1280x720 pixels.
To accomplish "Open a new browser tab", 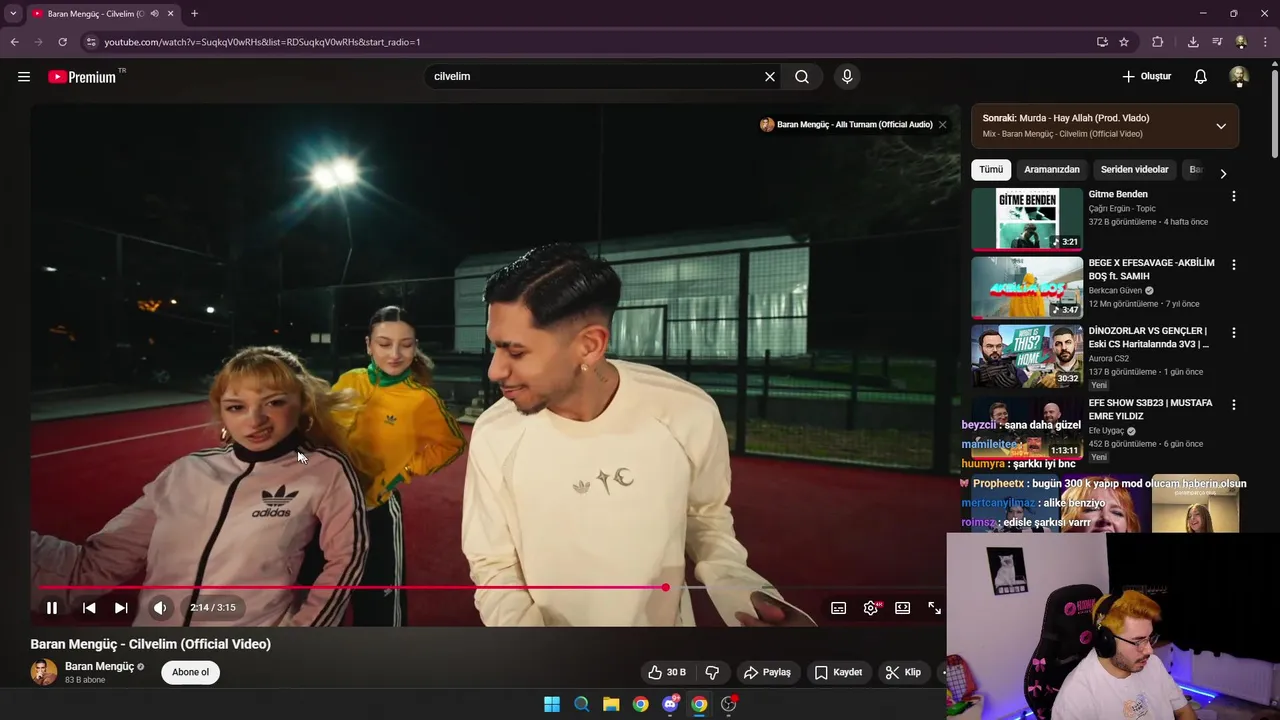I will coord(194,14).
